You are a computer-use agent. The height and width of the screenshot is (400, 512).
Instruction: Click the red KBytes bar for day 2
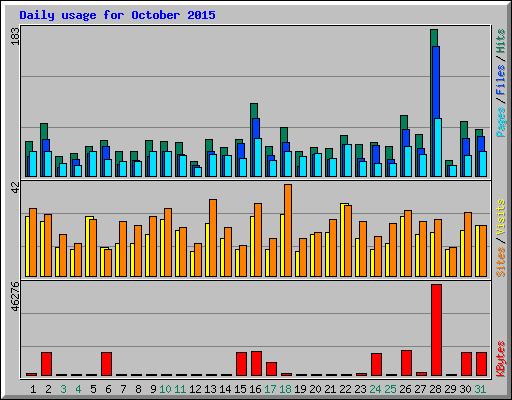point(46,364)
